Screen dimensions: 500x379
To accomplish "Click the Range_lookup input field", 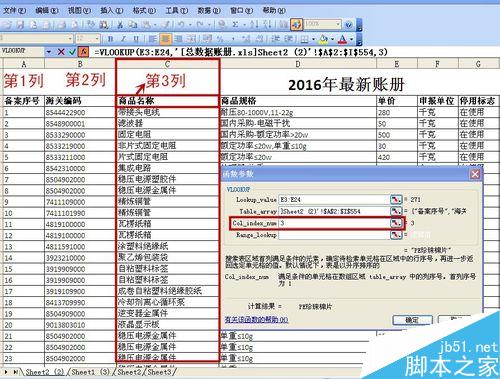I will coord(334,235).
